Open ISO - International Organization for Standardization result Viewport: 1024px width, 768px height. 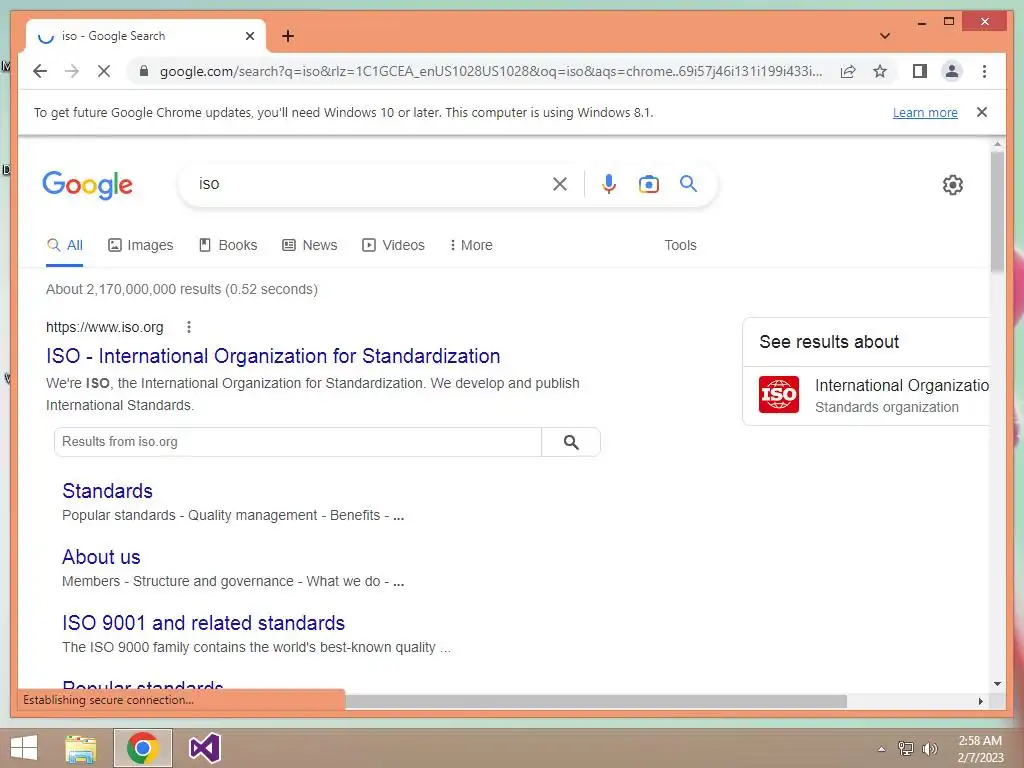click(x=273, y=356)
